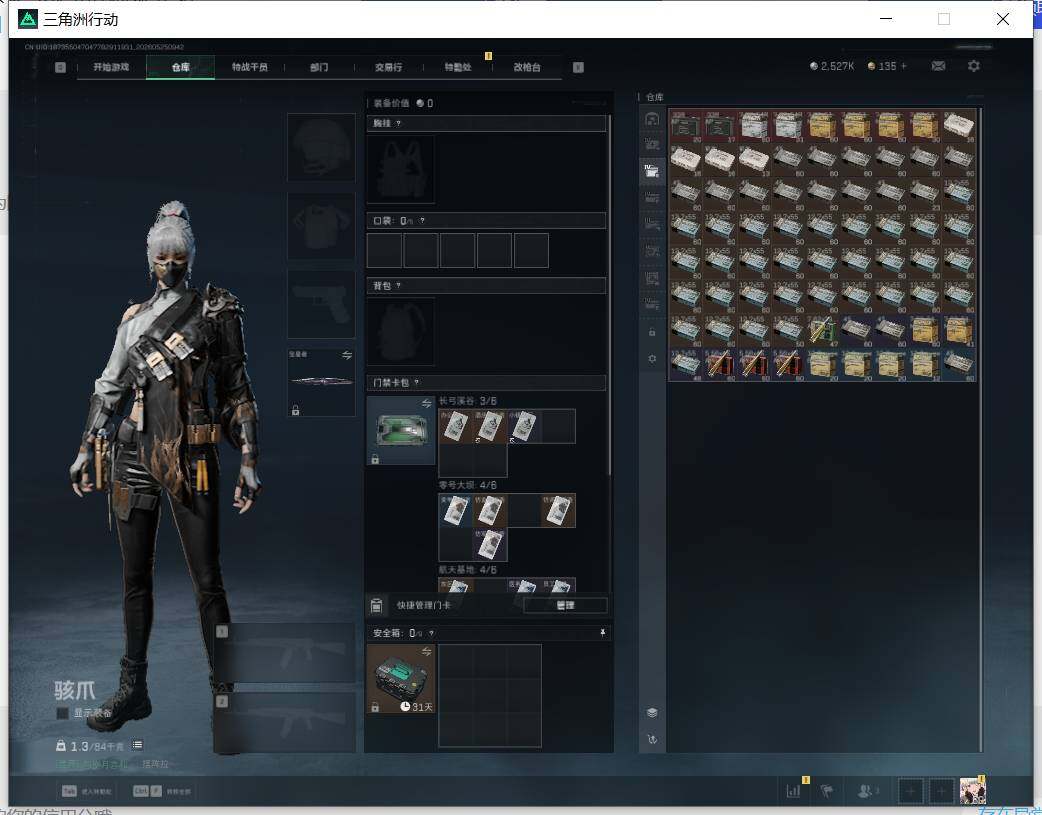Open the weight details list icon
This screenshot has width=1042, height=815.
(138, 745)
